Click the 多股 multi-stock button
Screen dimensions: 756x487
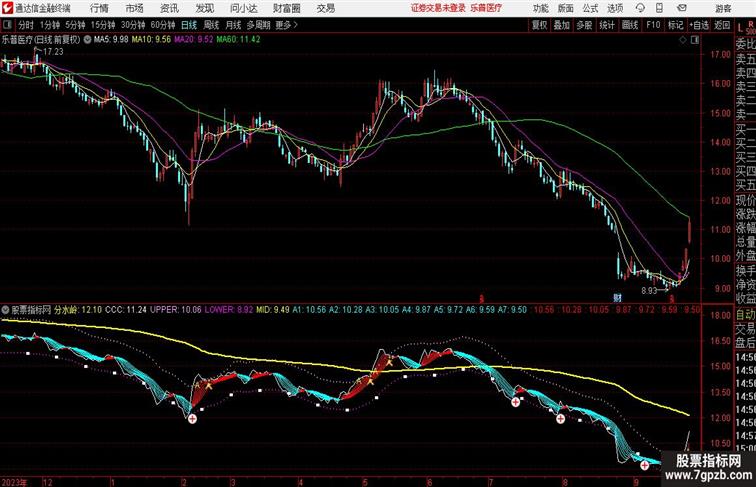584,25
